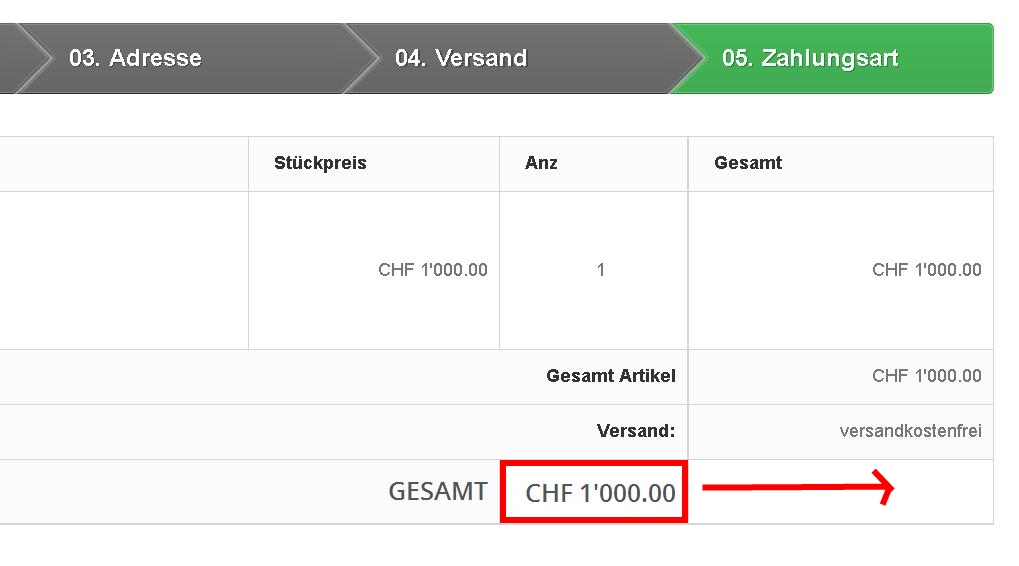Click the "Gesamt Artikel" label
Screen dimensions: 1019x566
[x=611, y=376]
